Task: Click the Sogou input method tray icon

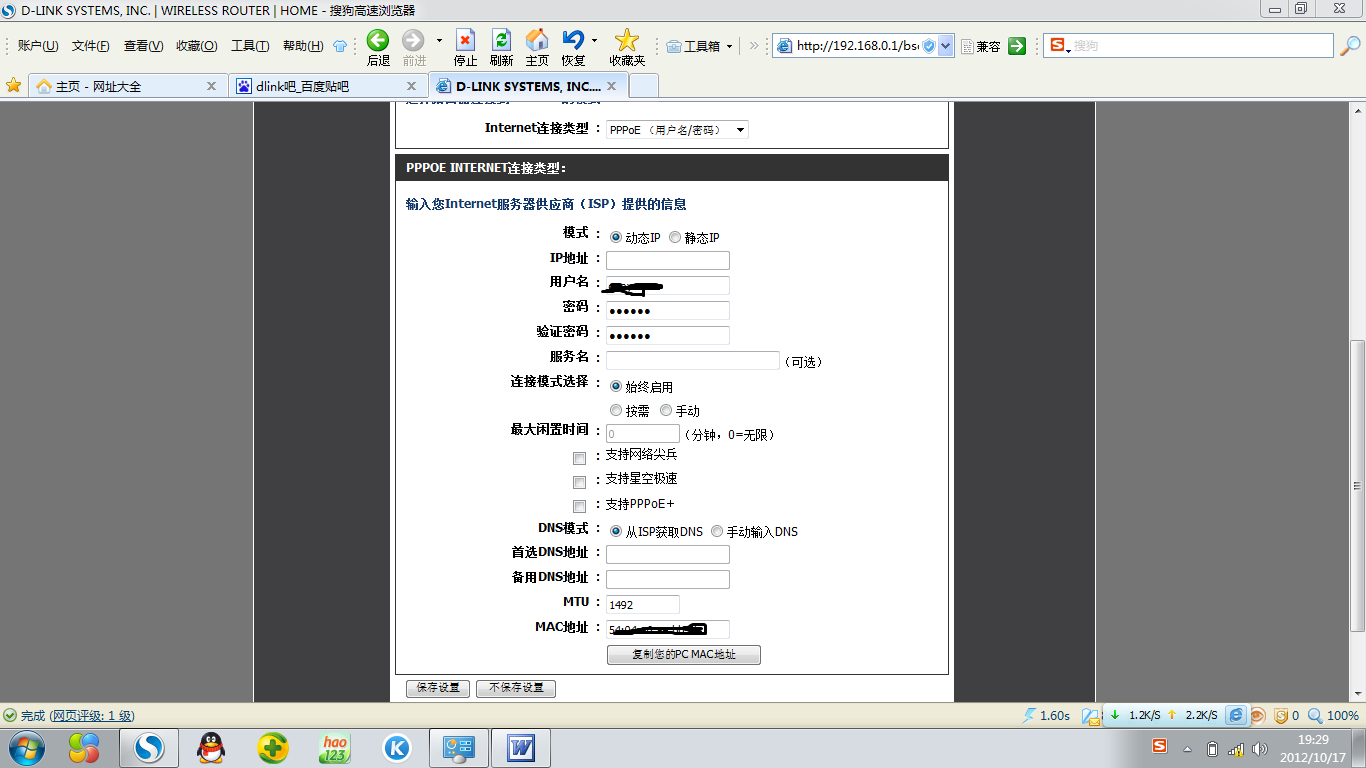Action: (1160, 746)
